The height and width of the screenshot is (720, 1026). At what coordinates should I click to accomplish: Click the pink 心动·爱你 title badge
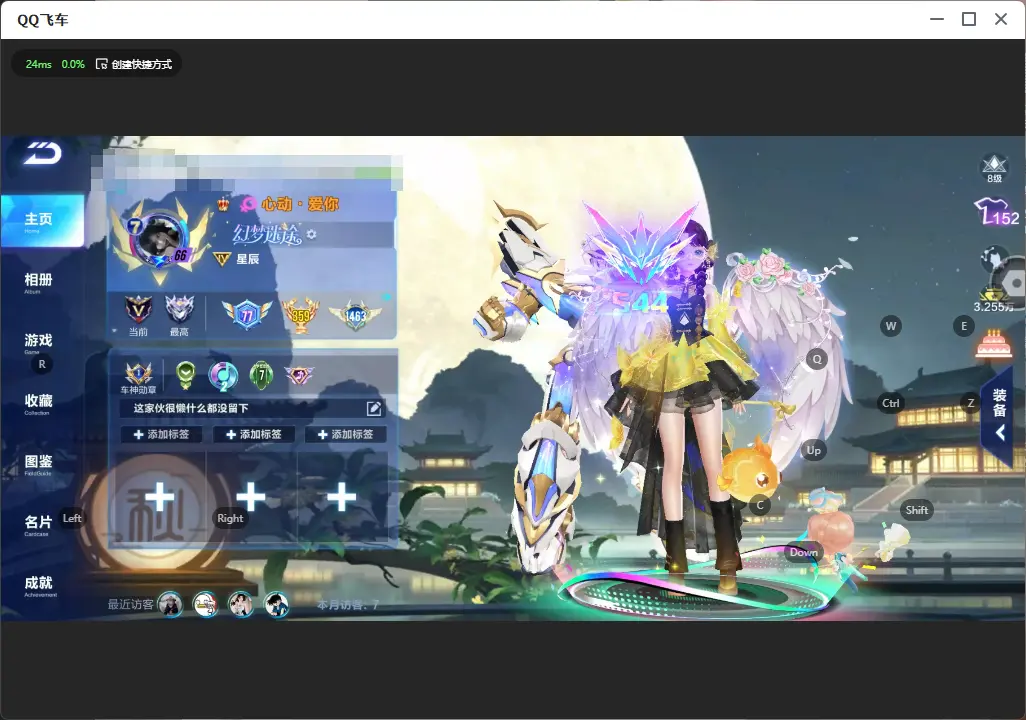290,204
